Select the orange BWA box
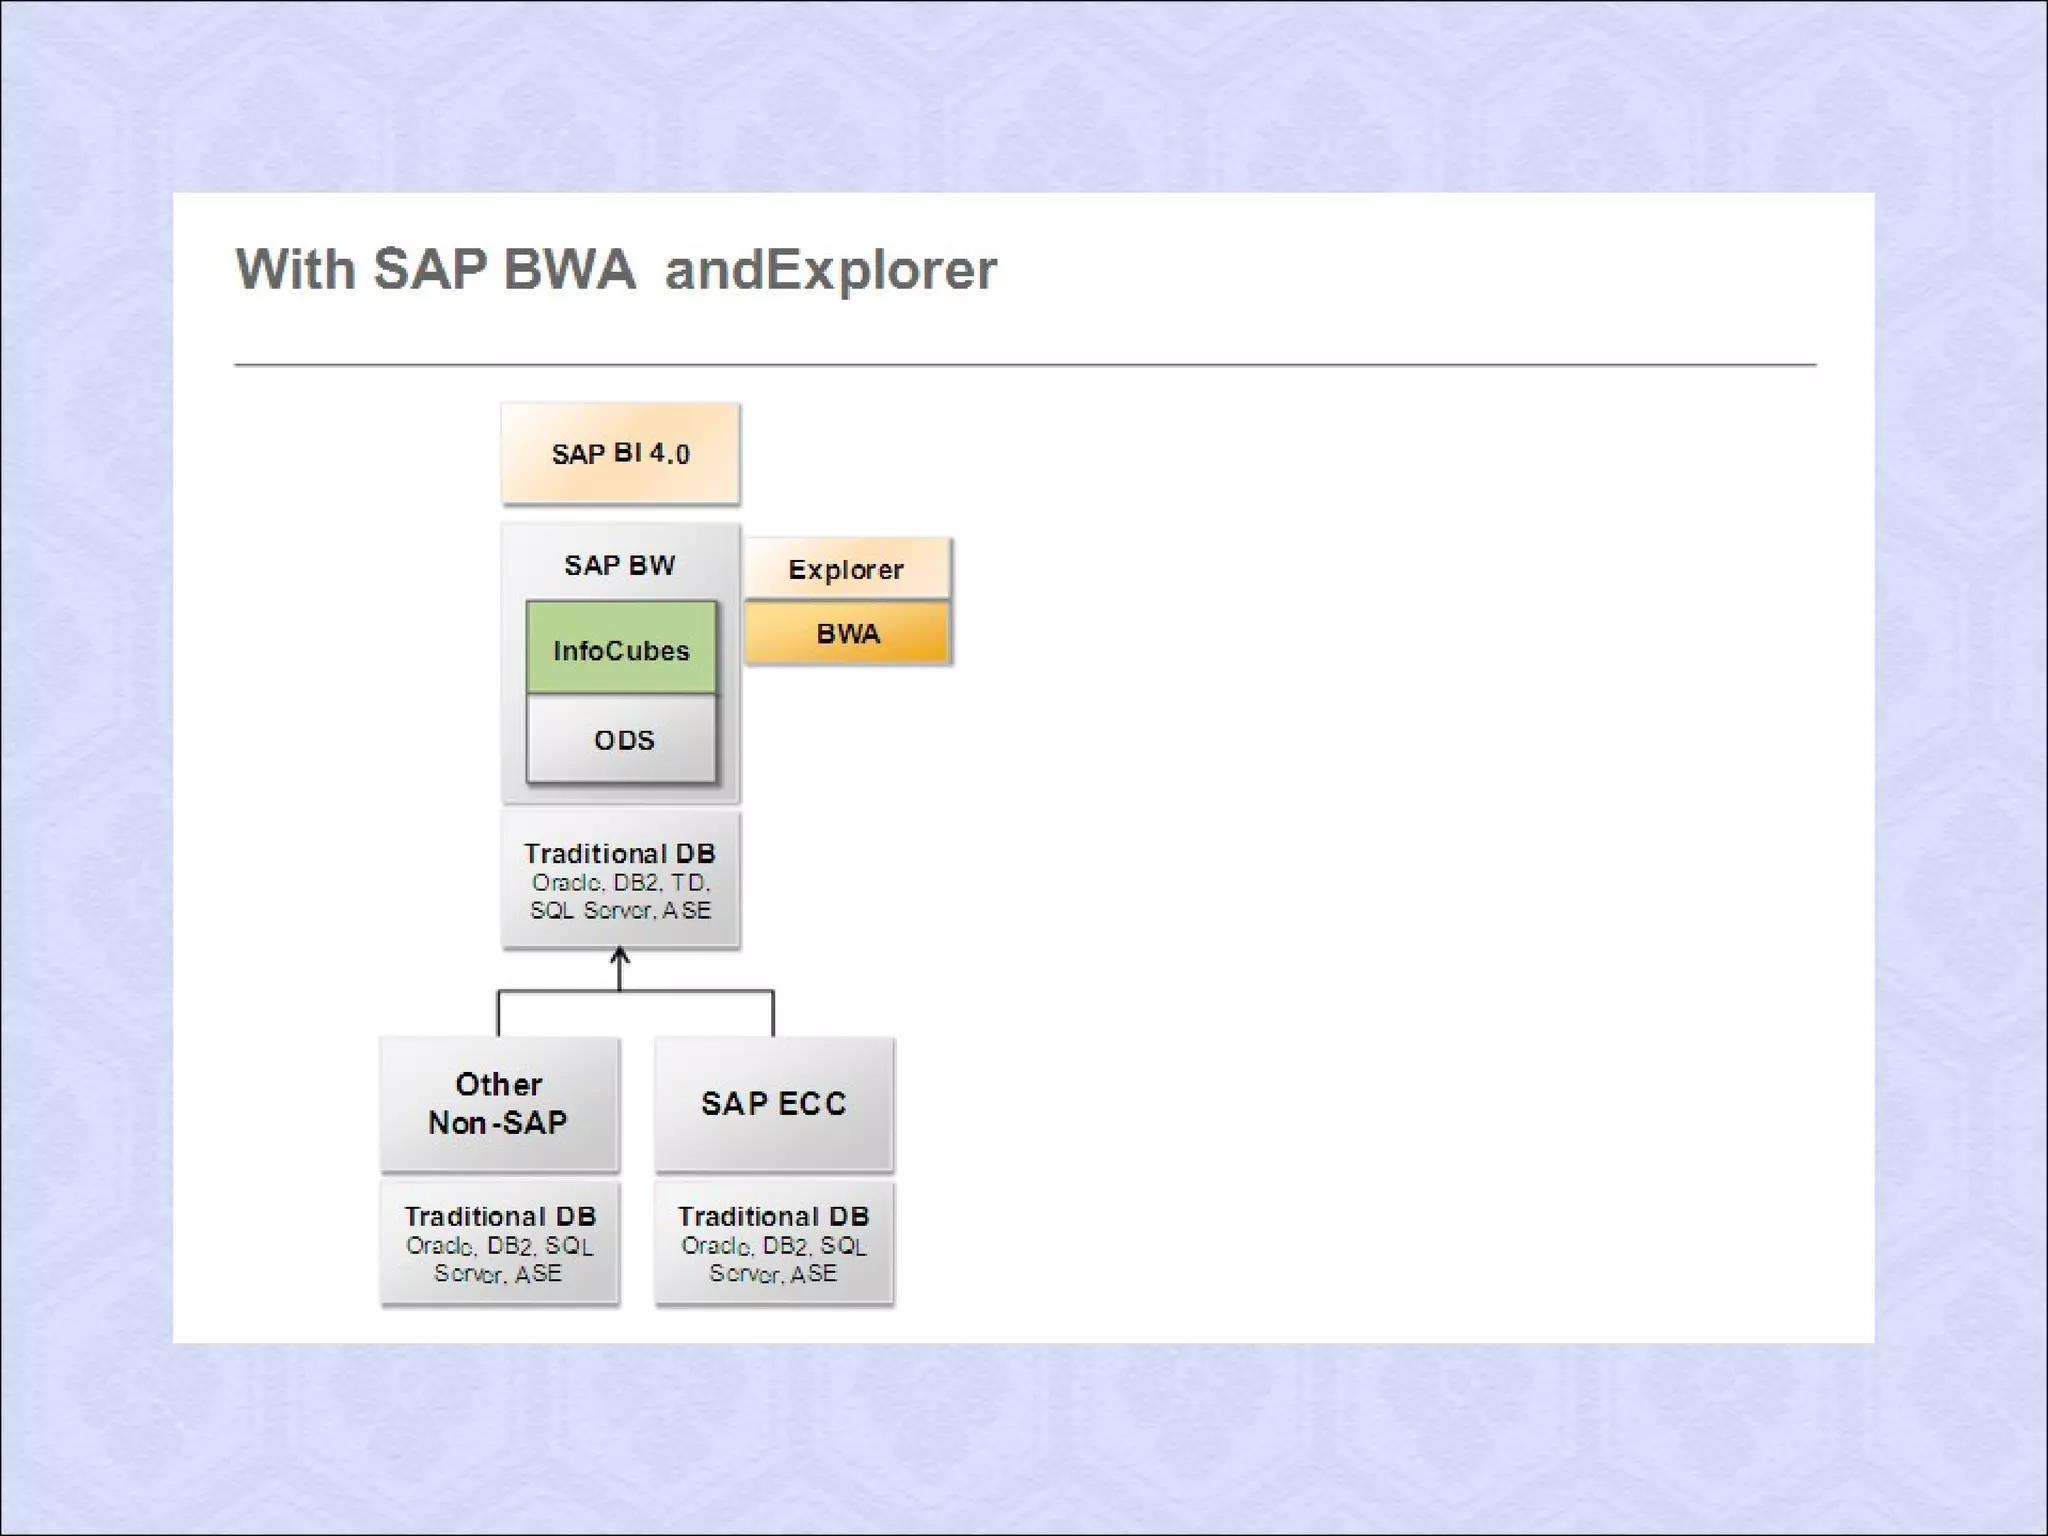The width and height of the screenshot is (2048, 1536). coord(847,633)
